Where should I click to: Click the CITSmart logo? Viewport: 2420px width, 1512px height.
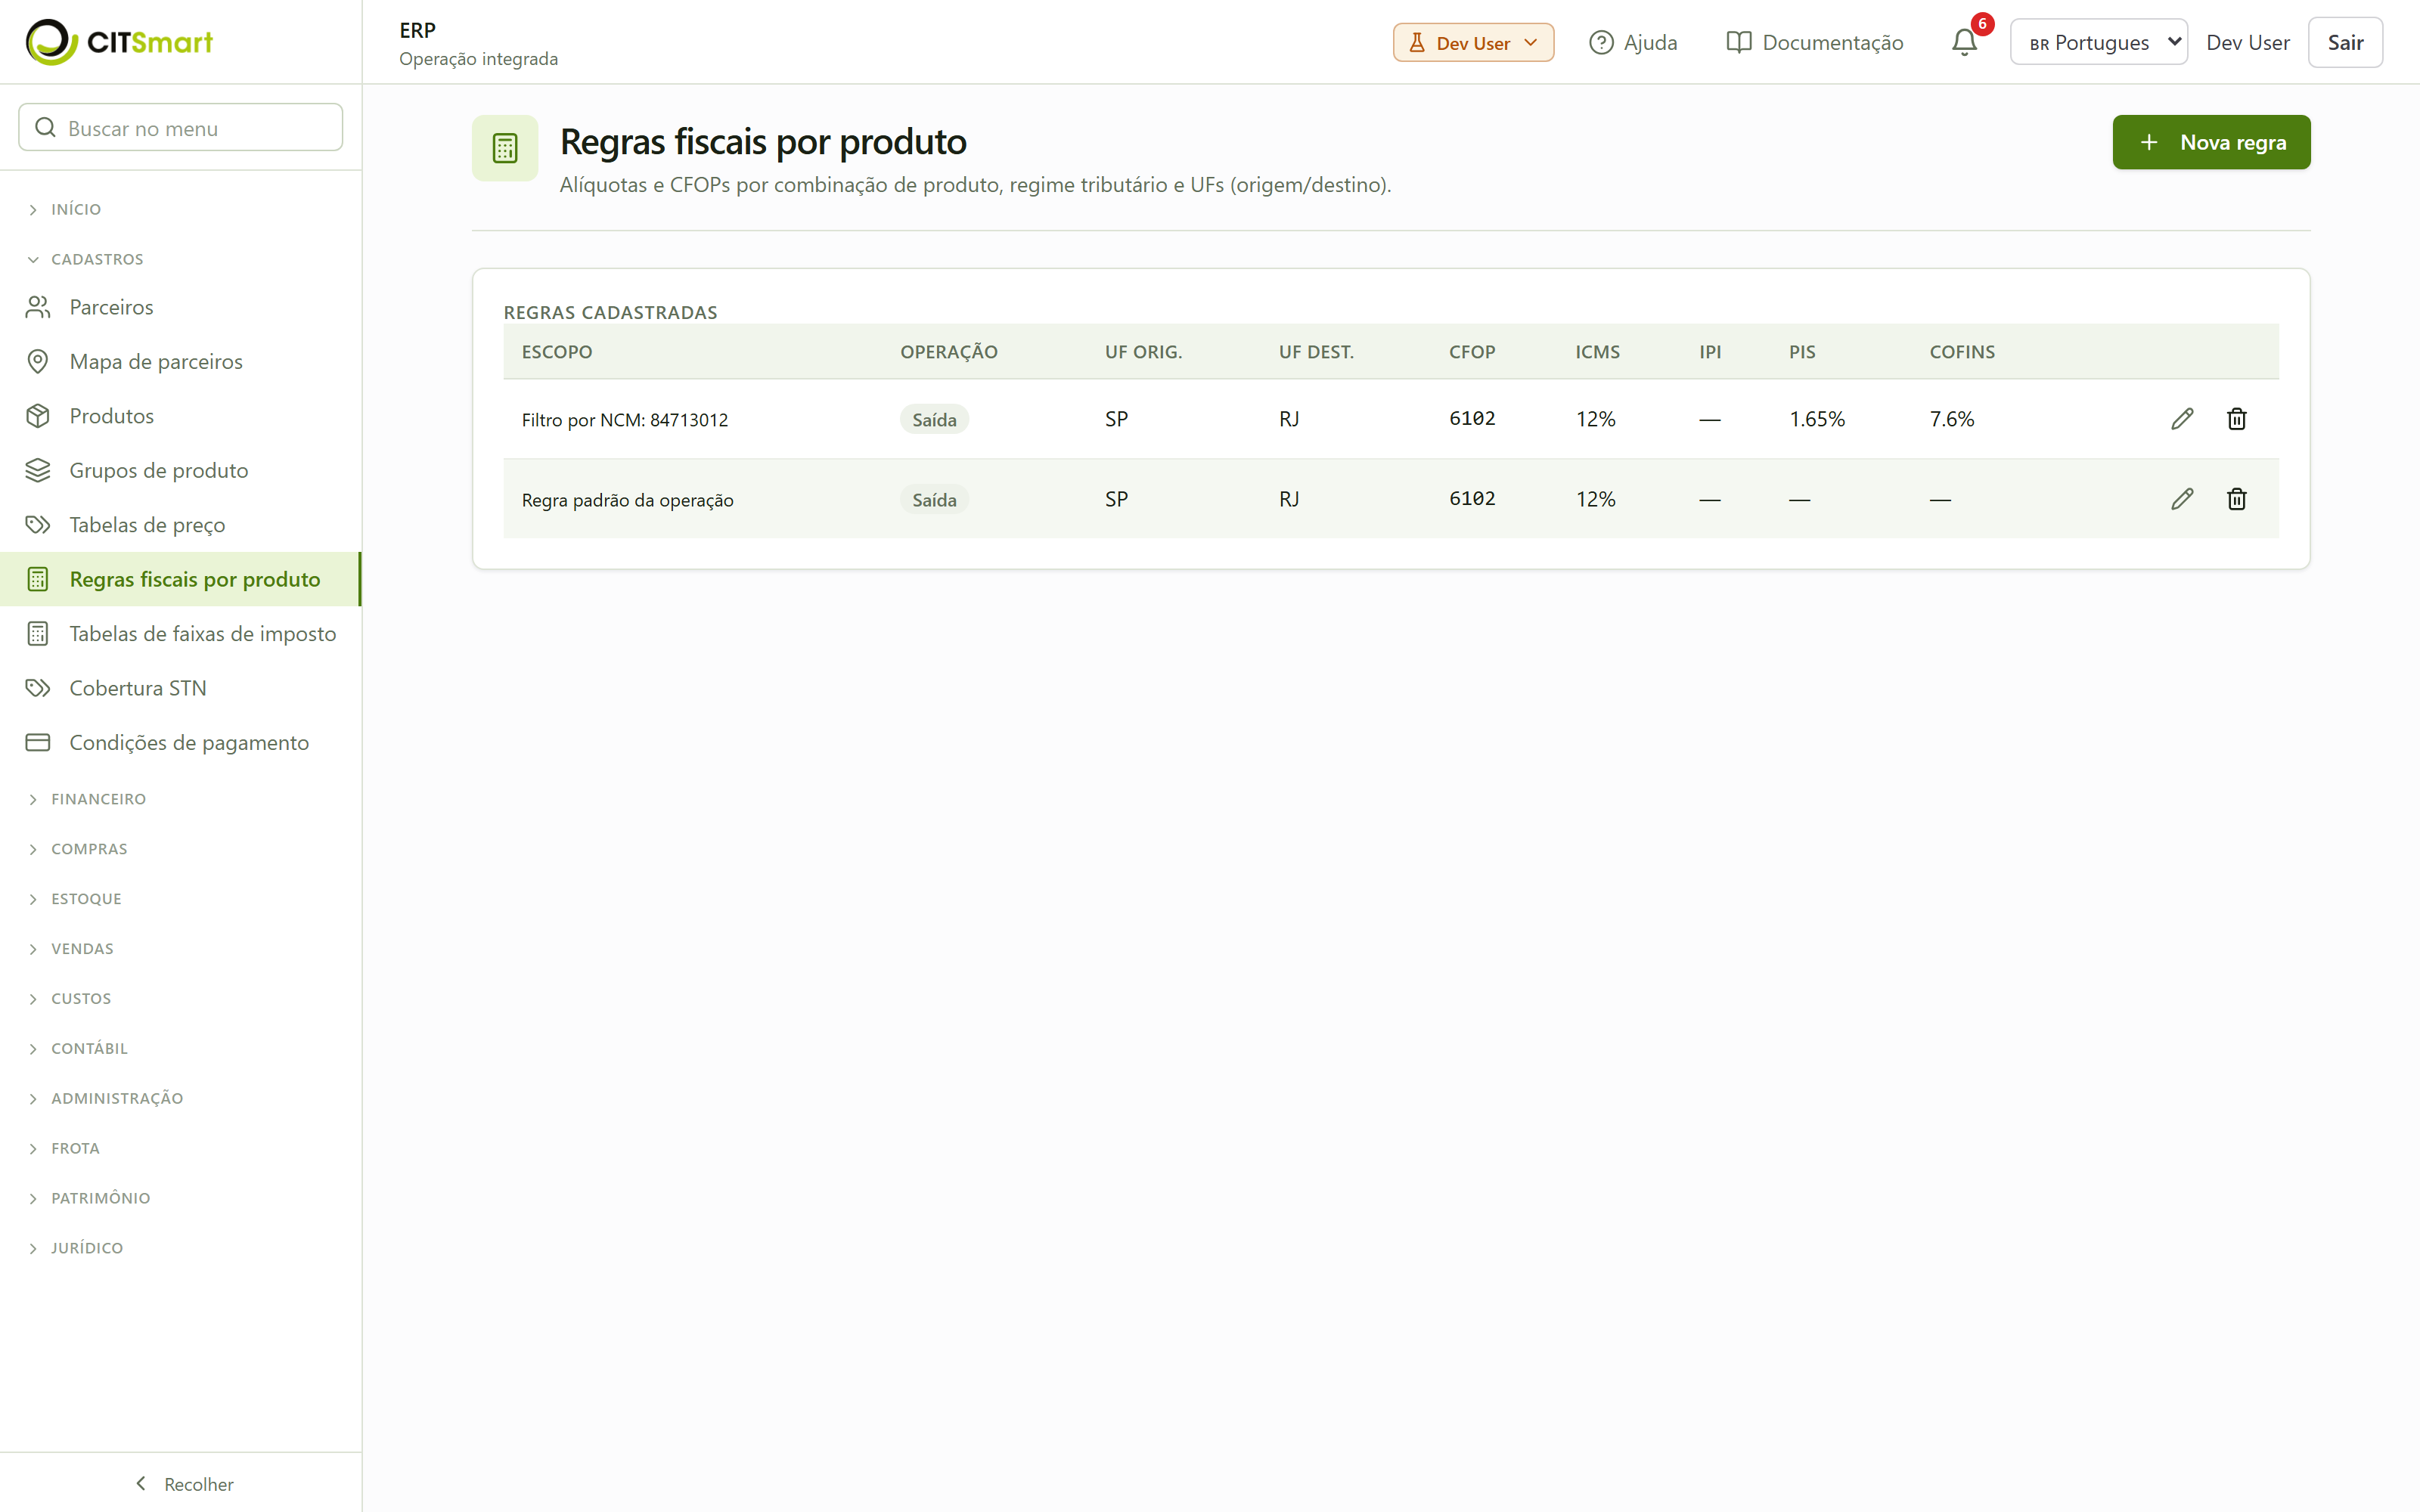click(119, 42)
